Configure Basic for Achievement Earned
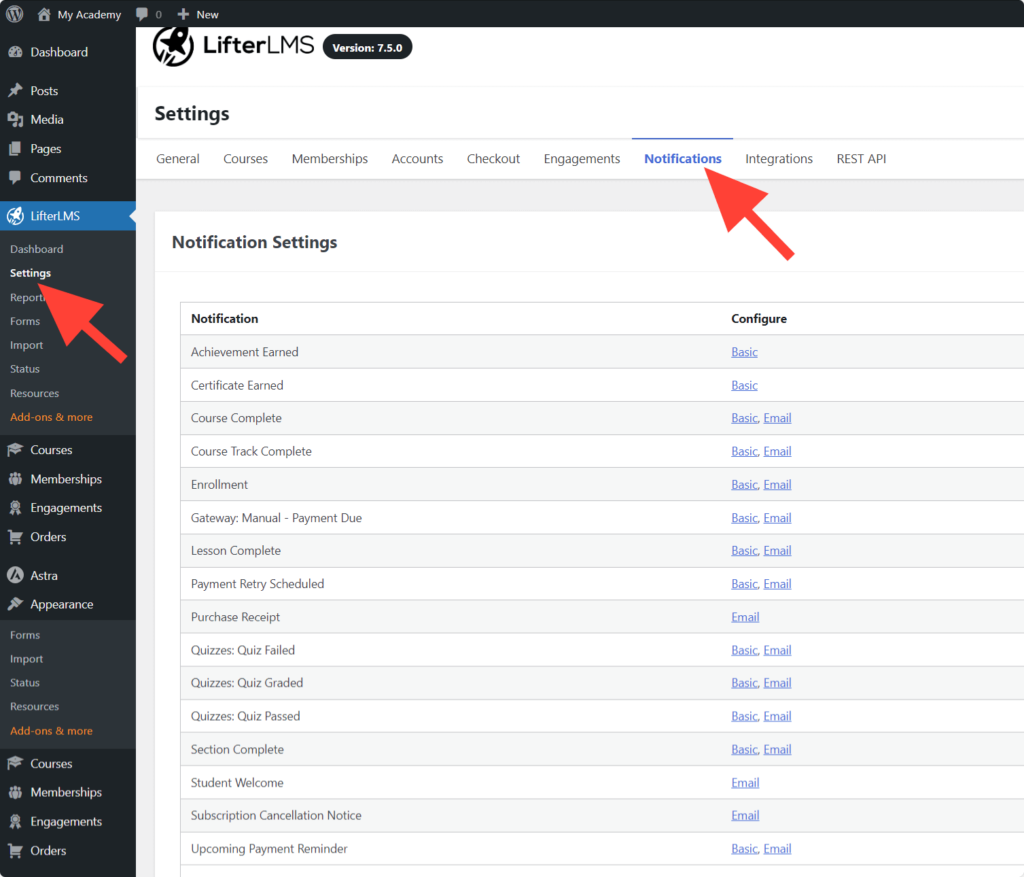This screenshot has height=877, width=1024. point(744,352)
